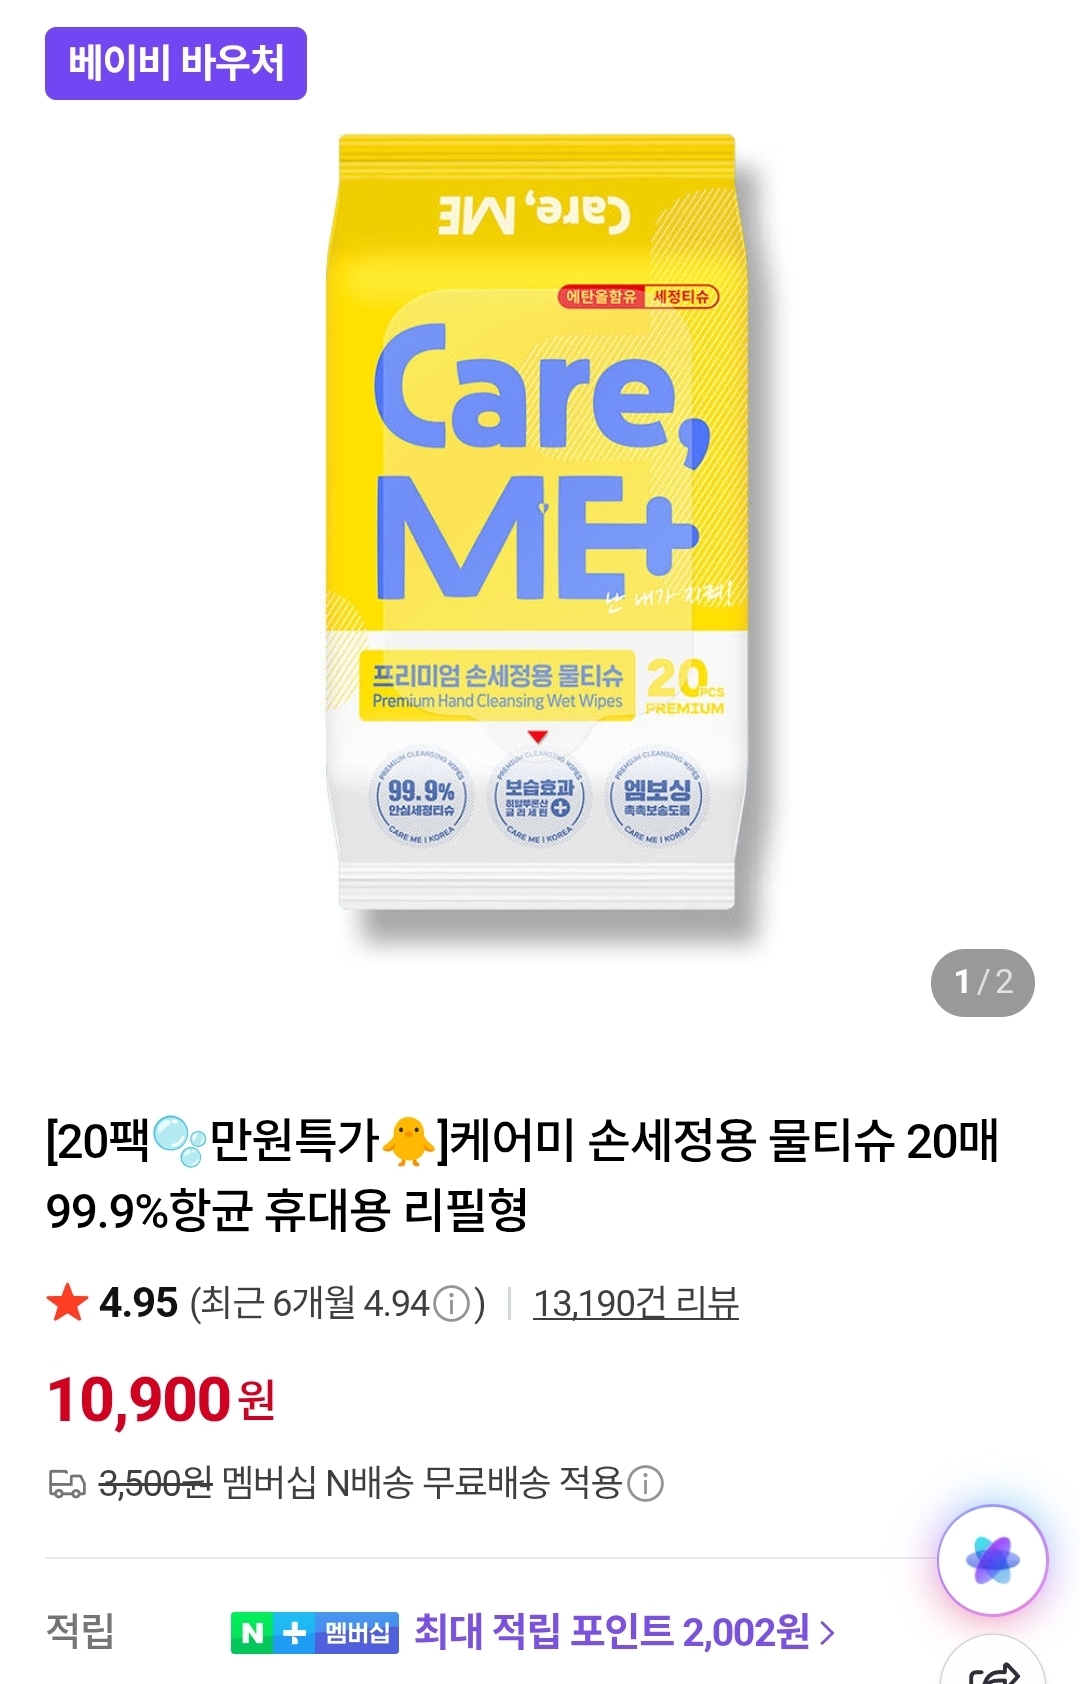
Task: Open info icon beside 최근 6개월 4.94
Action: pyautogui.click(x=452, y=1304)
